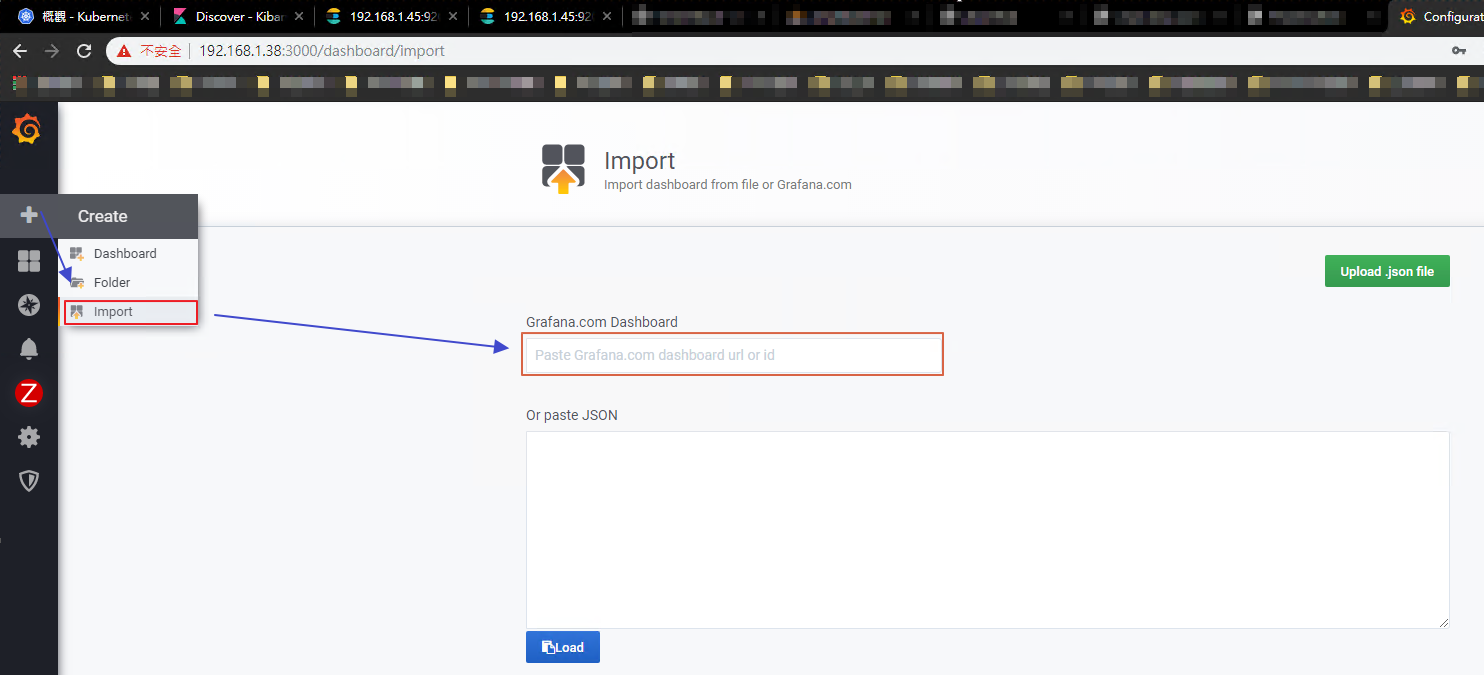Open Configuration via the gear icon
Viewport: 1484px width, 675px height.
tap(29, 437)
